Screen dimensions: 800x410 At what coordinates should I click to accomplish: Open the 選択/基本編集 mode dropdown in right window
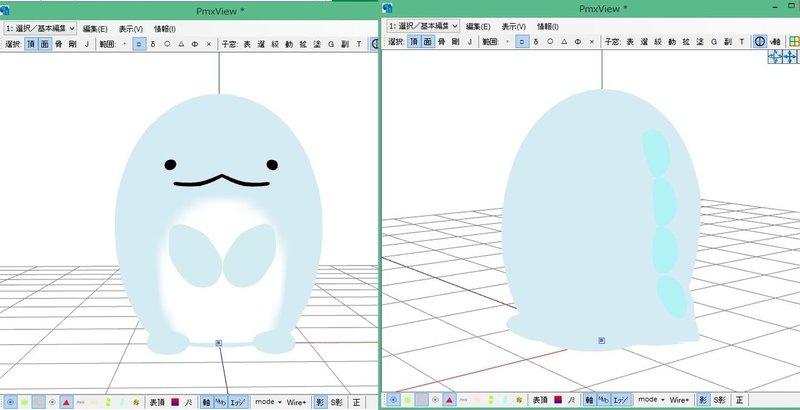click(x=423, y=25)
